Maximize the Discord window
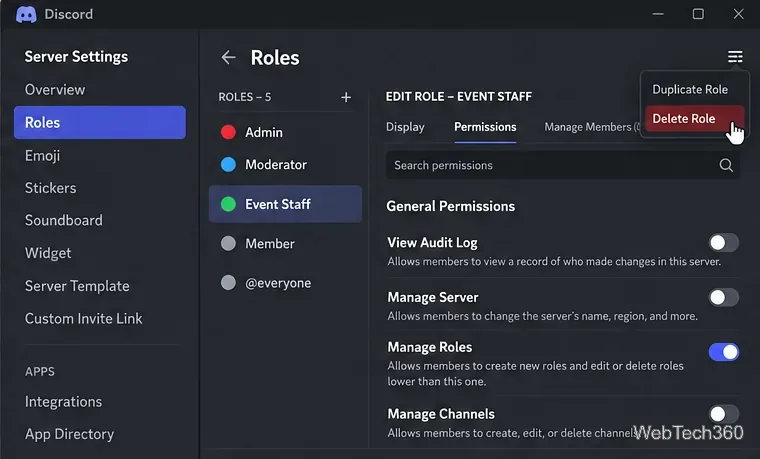This screenshot has height=459, width=760. (698, 14)
